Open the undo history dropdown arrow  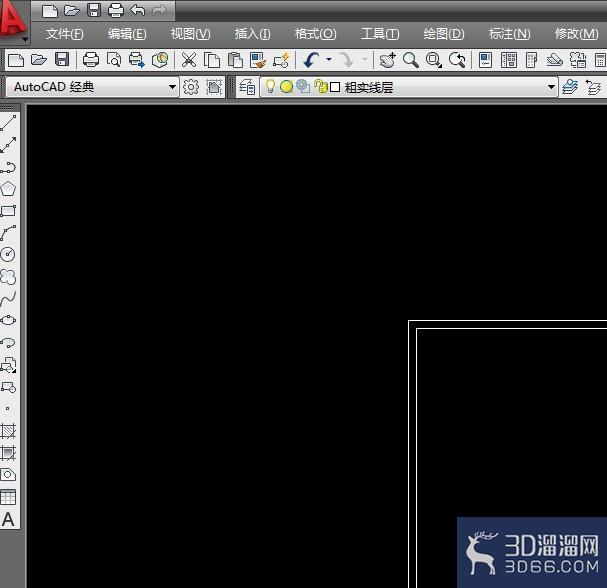click(329, 60)
